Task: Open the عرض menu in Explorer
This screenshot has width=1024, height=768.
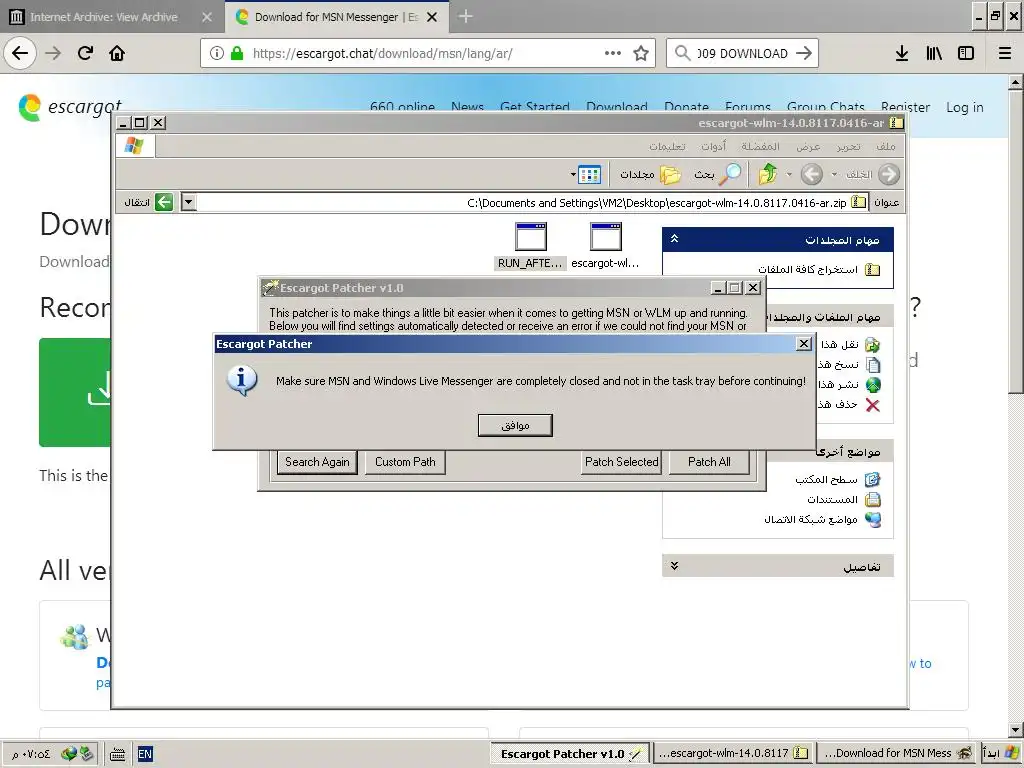Action: [x=808, y=146]
